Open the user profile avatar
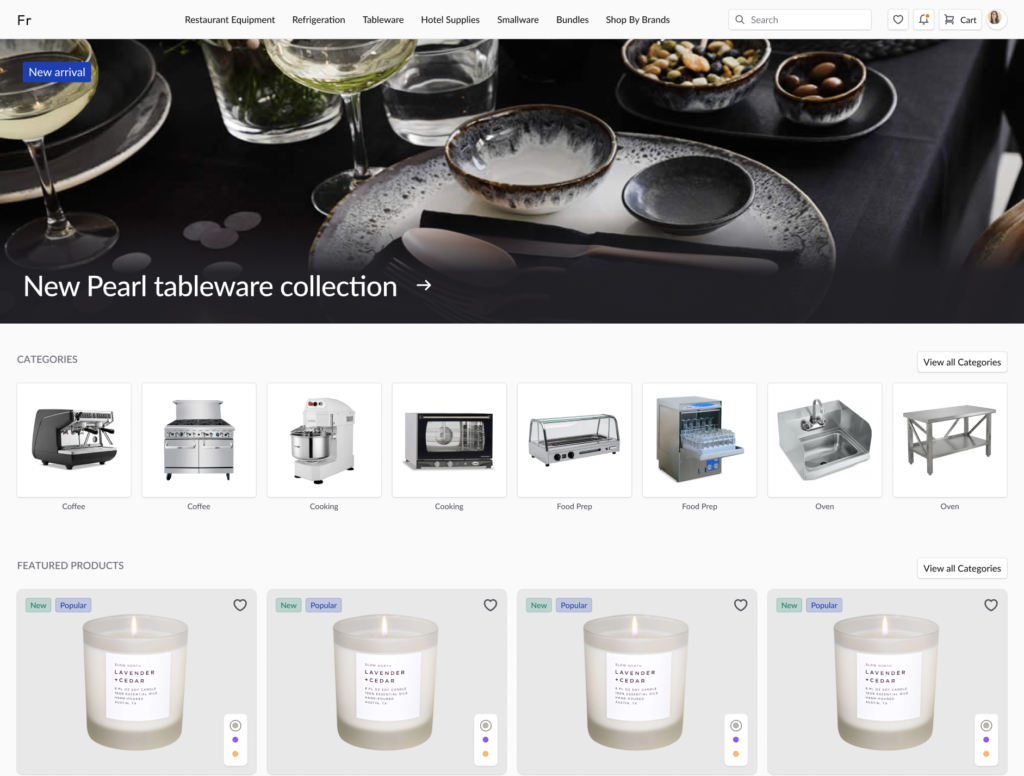 (x=995, y=18)
